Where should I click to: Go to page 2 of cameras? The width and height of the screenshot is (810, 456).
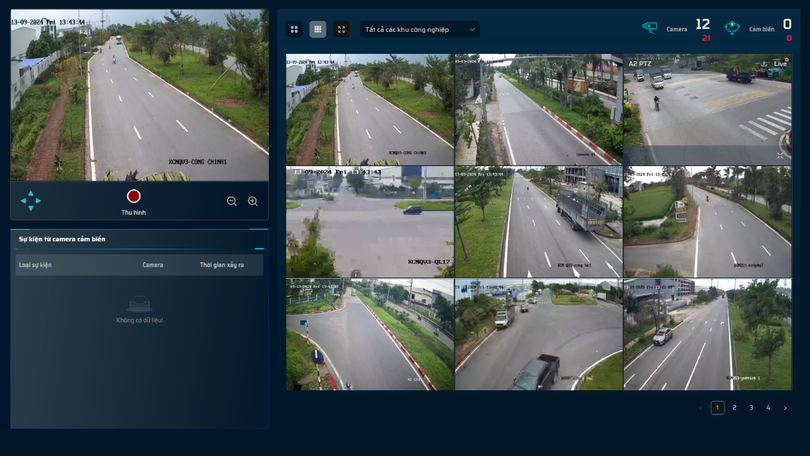[x=734, y=408]
